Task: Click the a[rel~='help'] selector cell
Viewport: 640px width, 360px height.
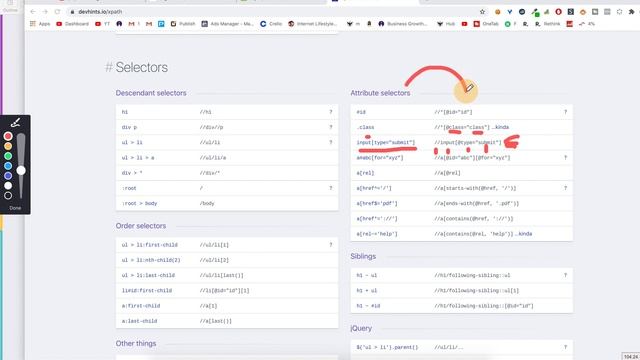Action: (x=377, y=234)
